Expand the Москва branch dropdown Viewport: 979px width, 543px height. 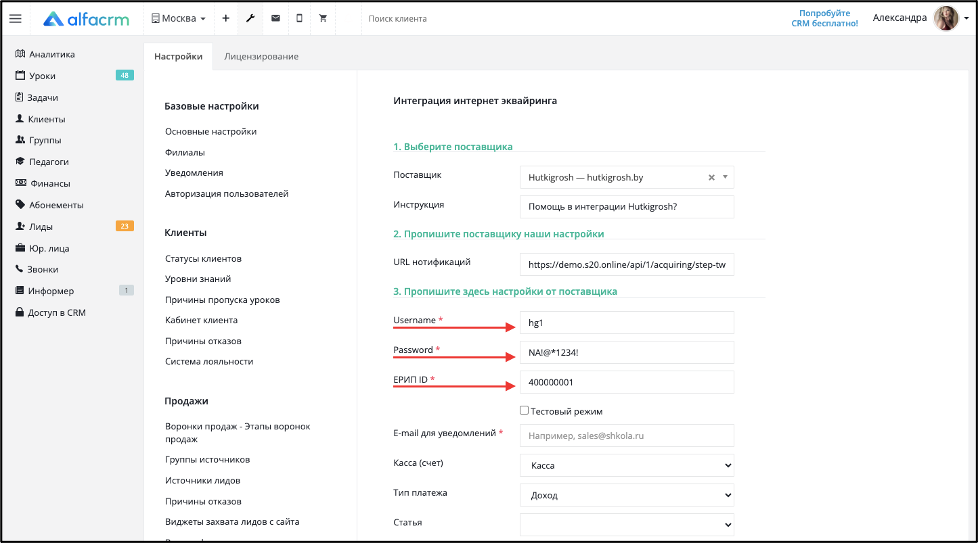(179, 19)
